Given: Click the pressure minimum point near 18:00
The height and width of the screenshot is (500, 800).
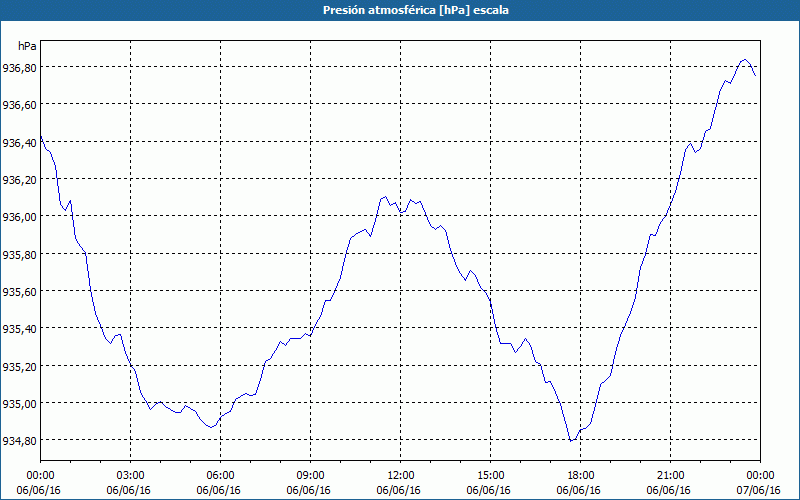Looking at the screenshot, I should click(571, 440).
